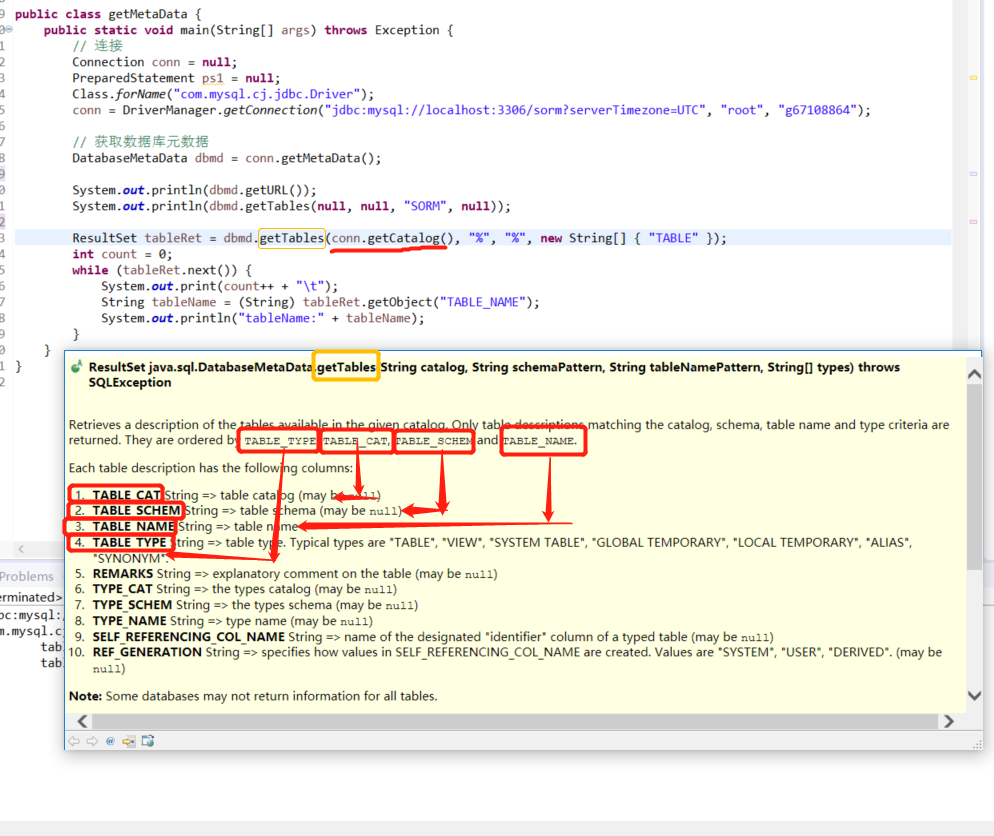
Task: Click the vertical scrollbar thumb in Javadoc popup
Action: tap(974, 477)
